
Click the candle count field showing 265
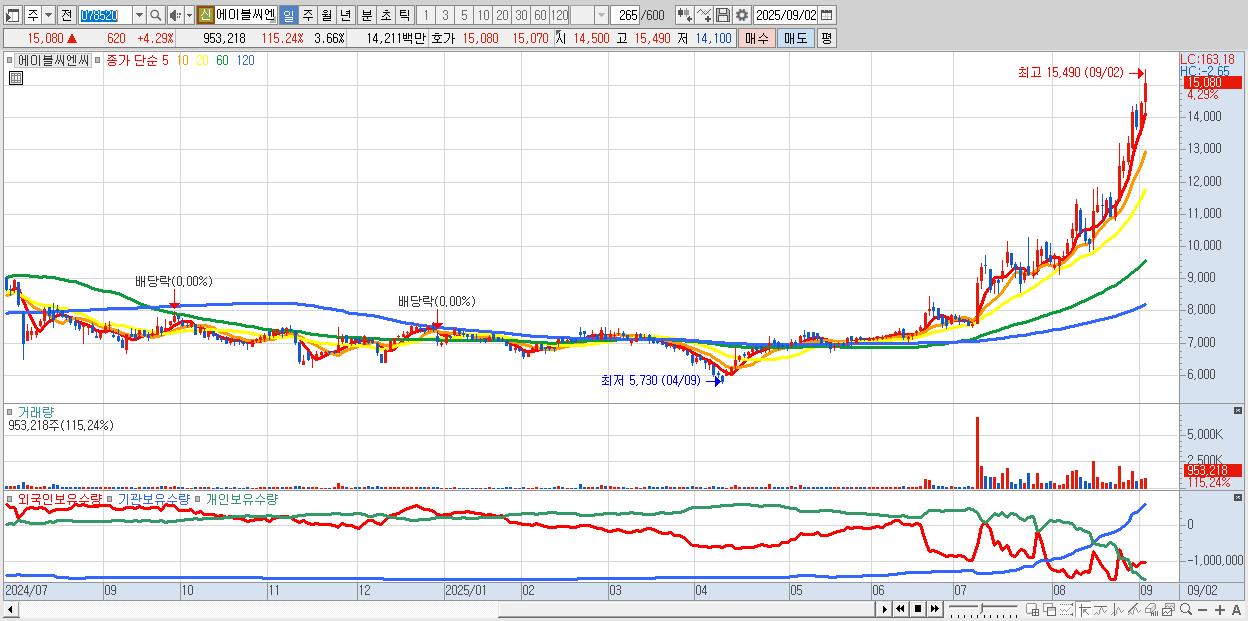[626, 15]
